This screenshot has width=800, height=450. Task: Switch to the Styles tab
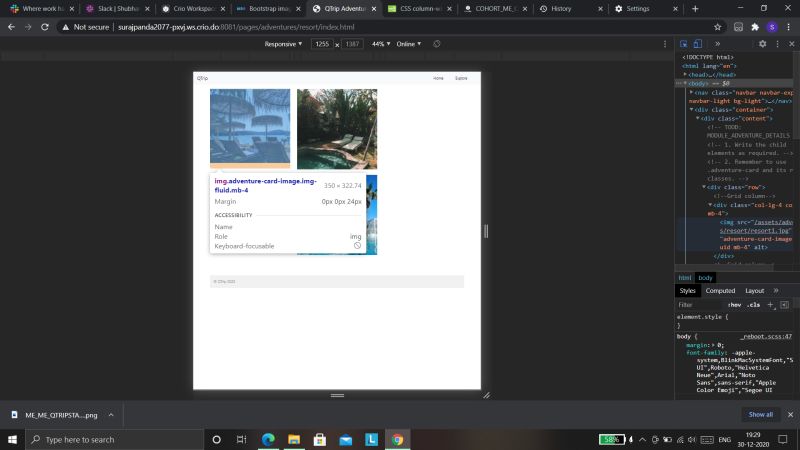pos(687,291)
